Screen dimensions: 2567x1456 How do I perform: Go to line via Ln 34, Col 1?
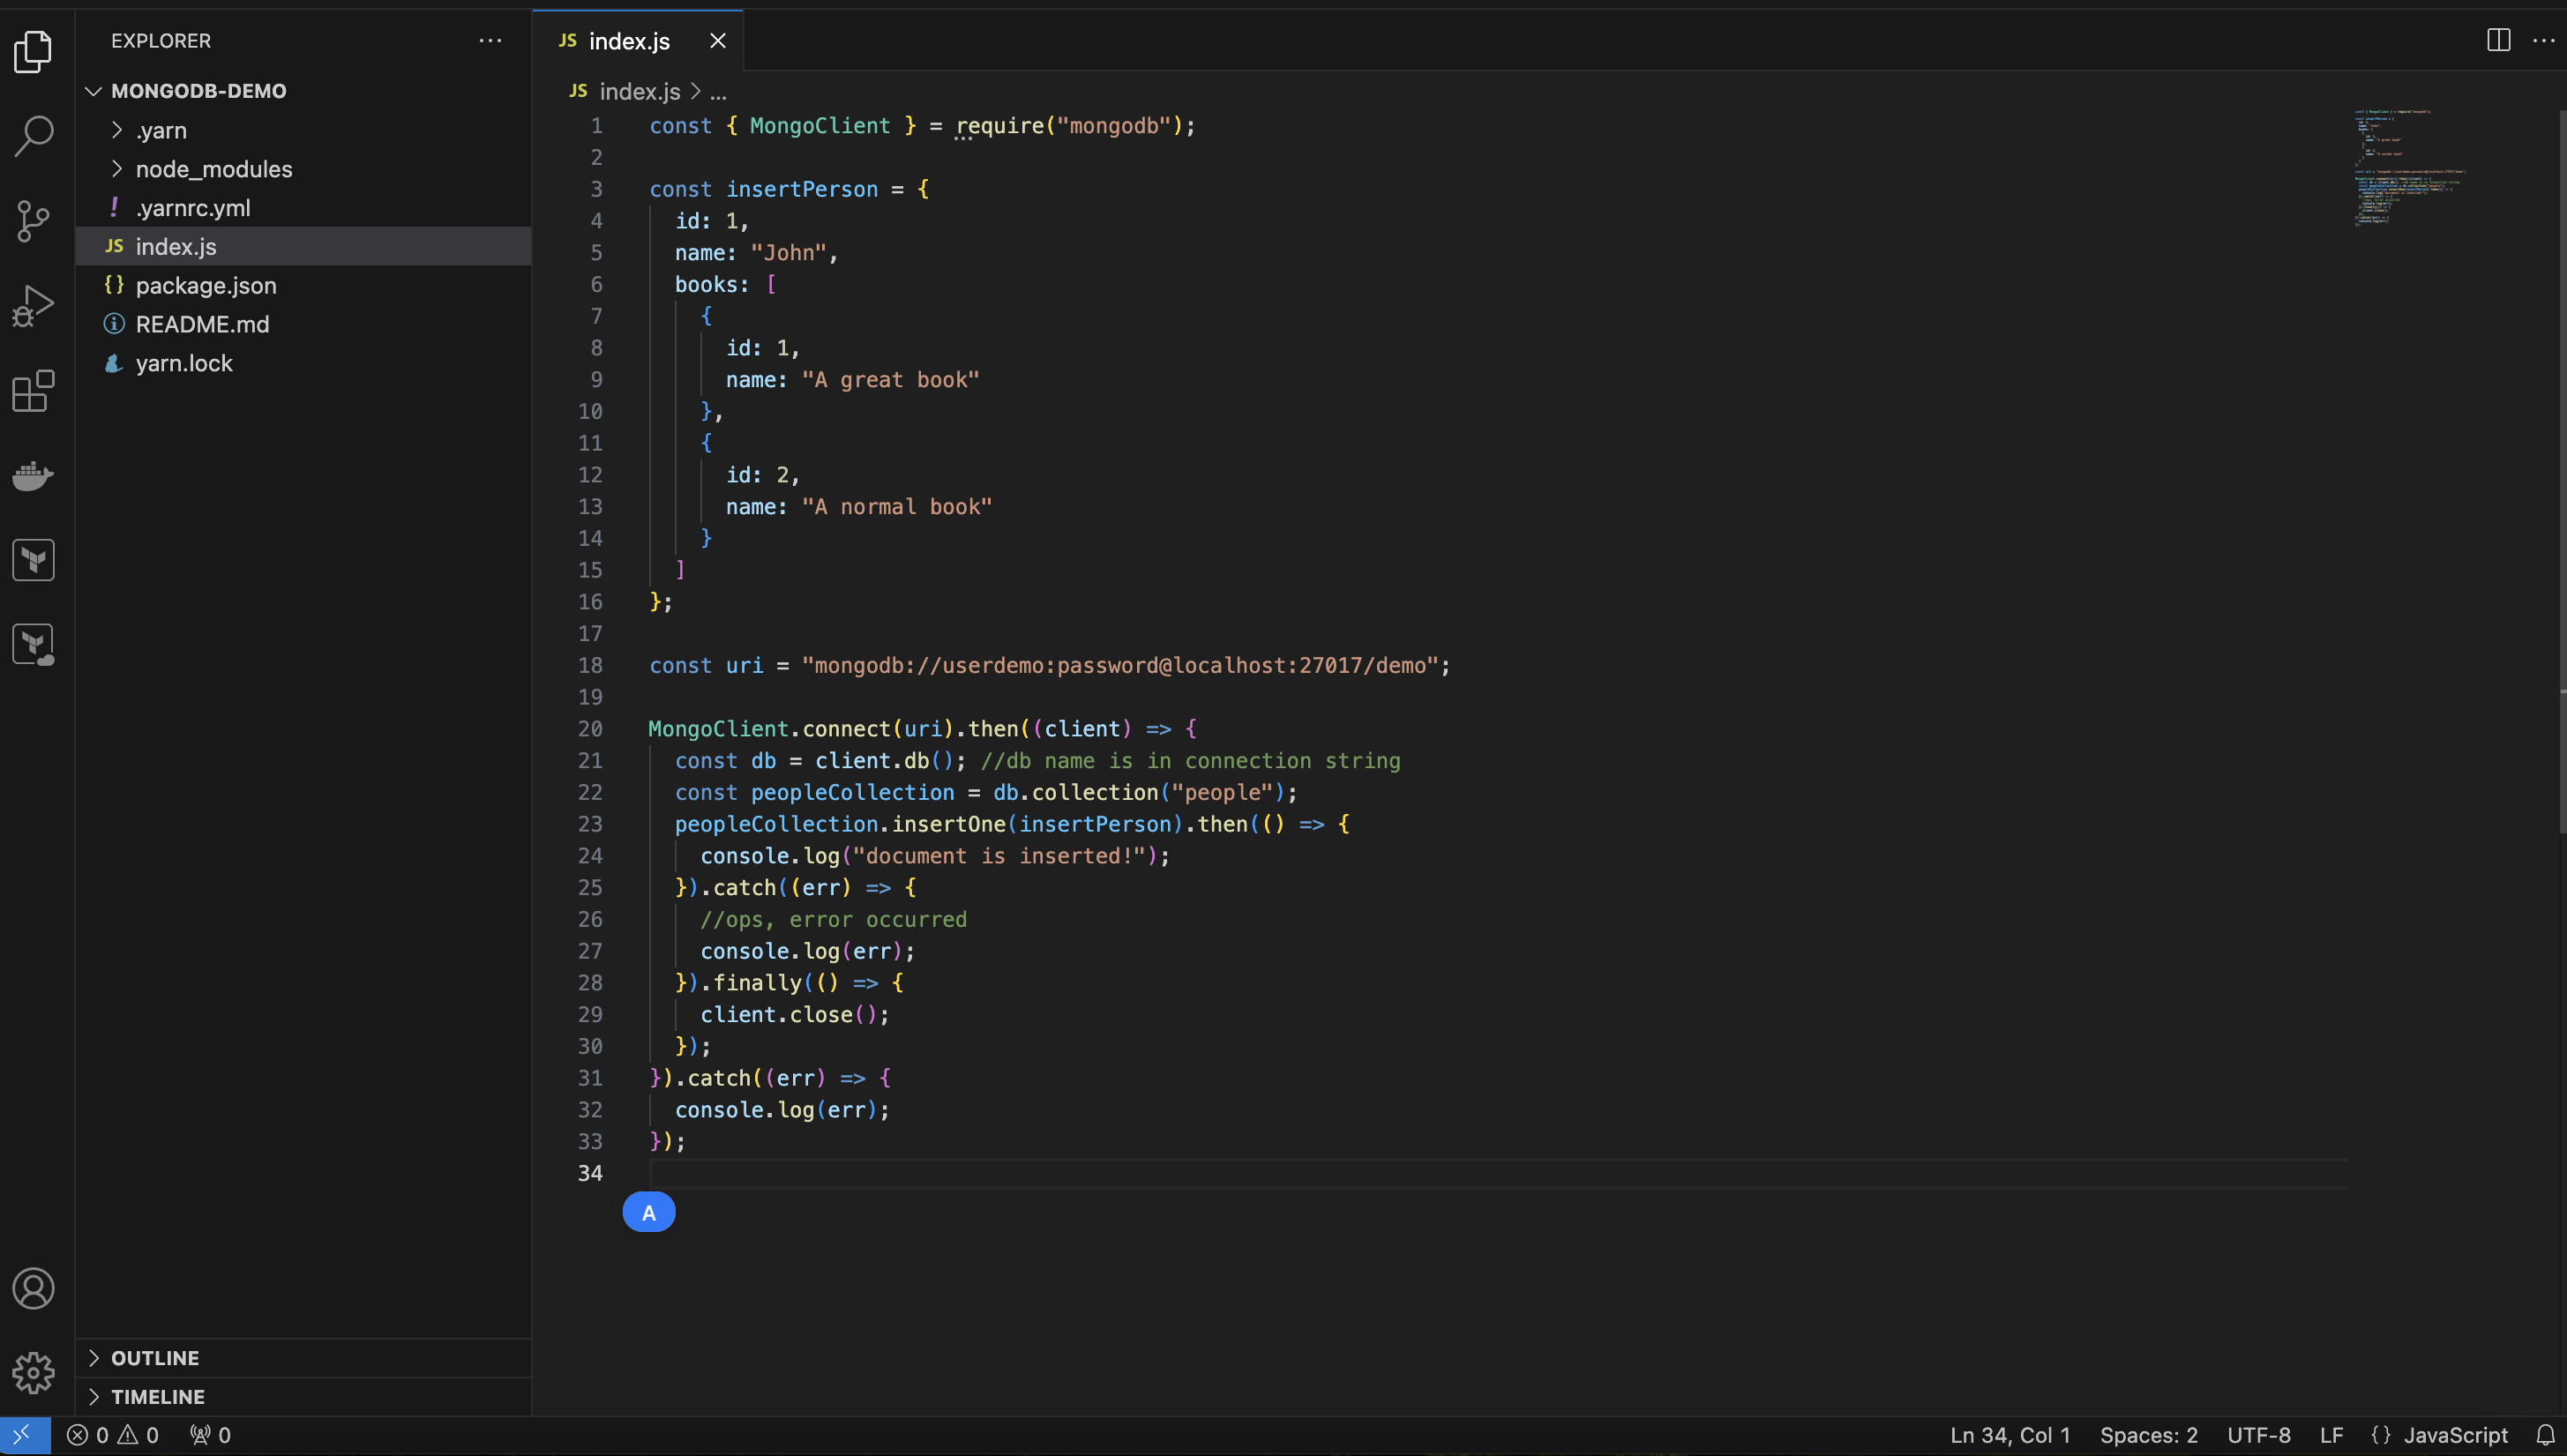pos(2010,1435)
